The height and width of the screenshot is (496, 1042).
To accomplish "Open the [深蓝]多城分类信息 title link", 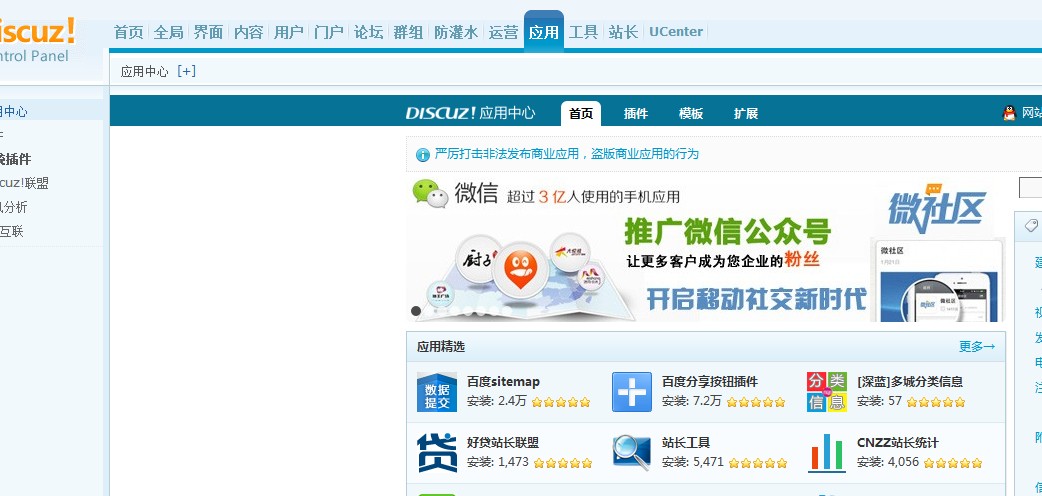I will 910,382.
